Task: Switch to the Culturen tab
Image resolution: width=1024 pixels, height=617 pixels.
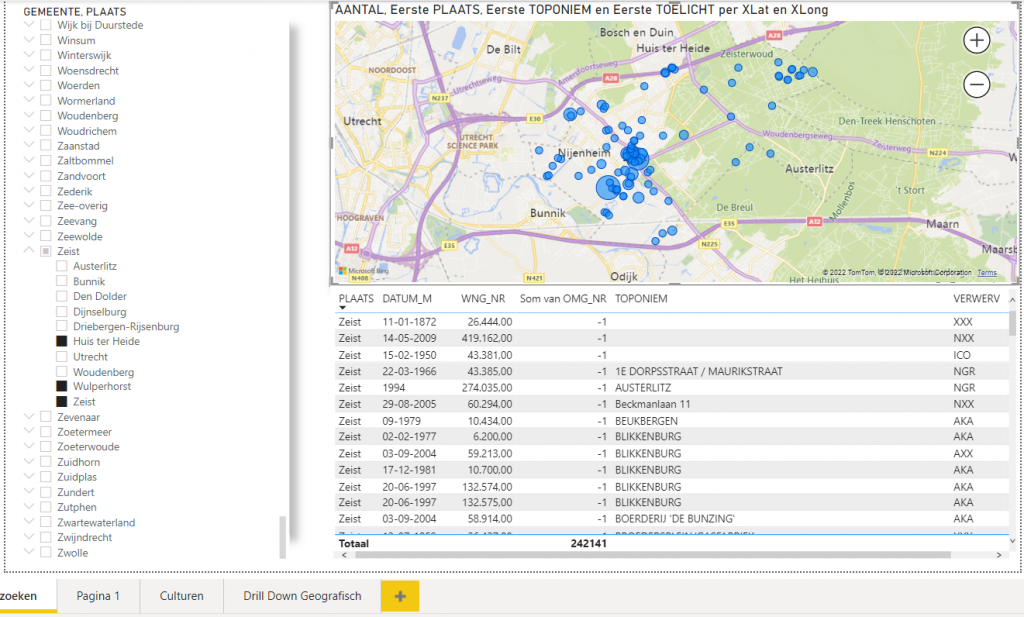Action: 181,596
